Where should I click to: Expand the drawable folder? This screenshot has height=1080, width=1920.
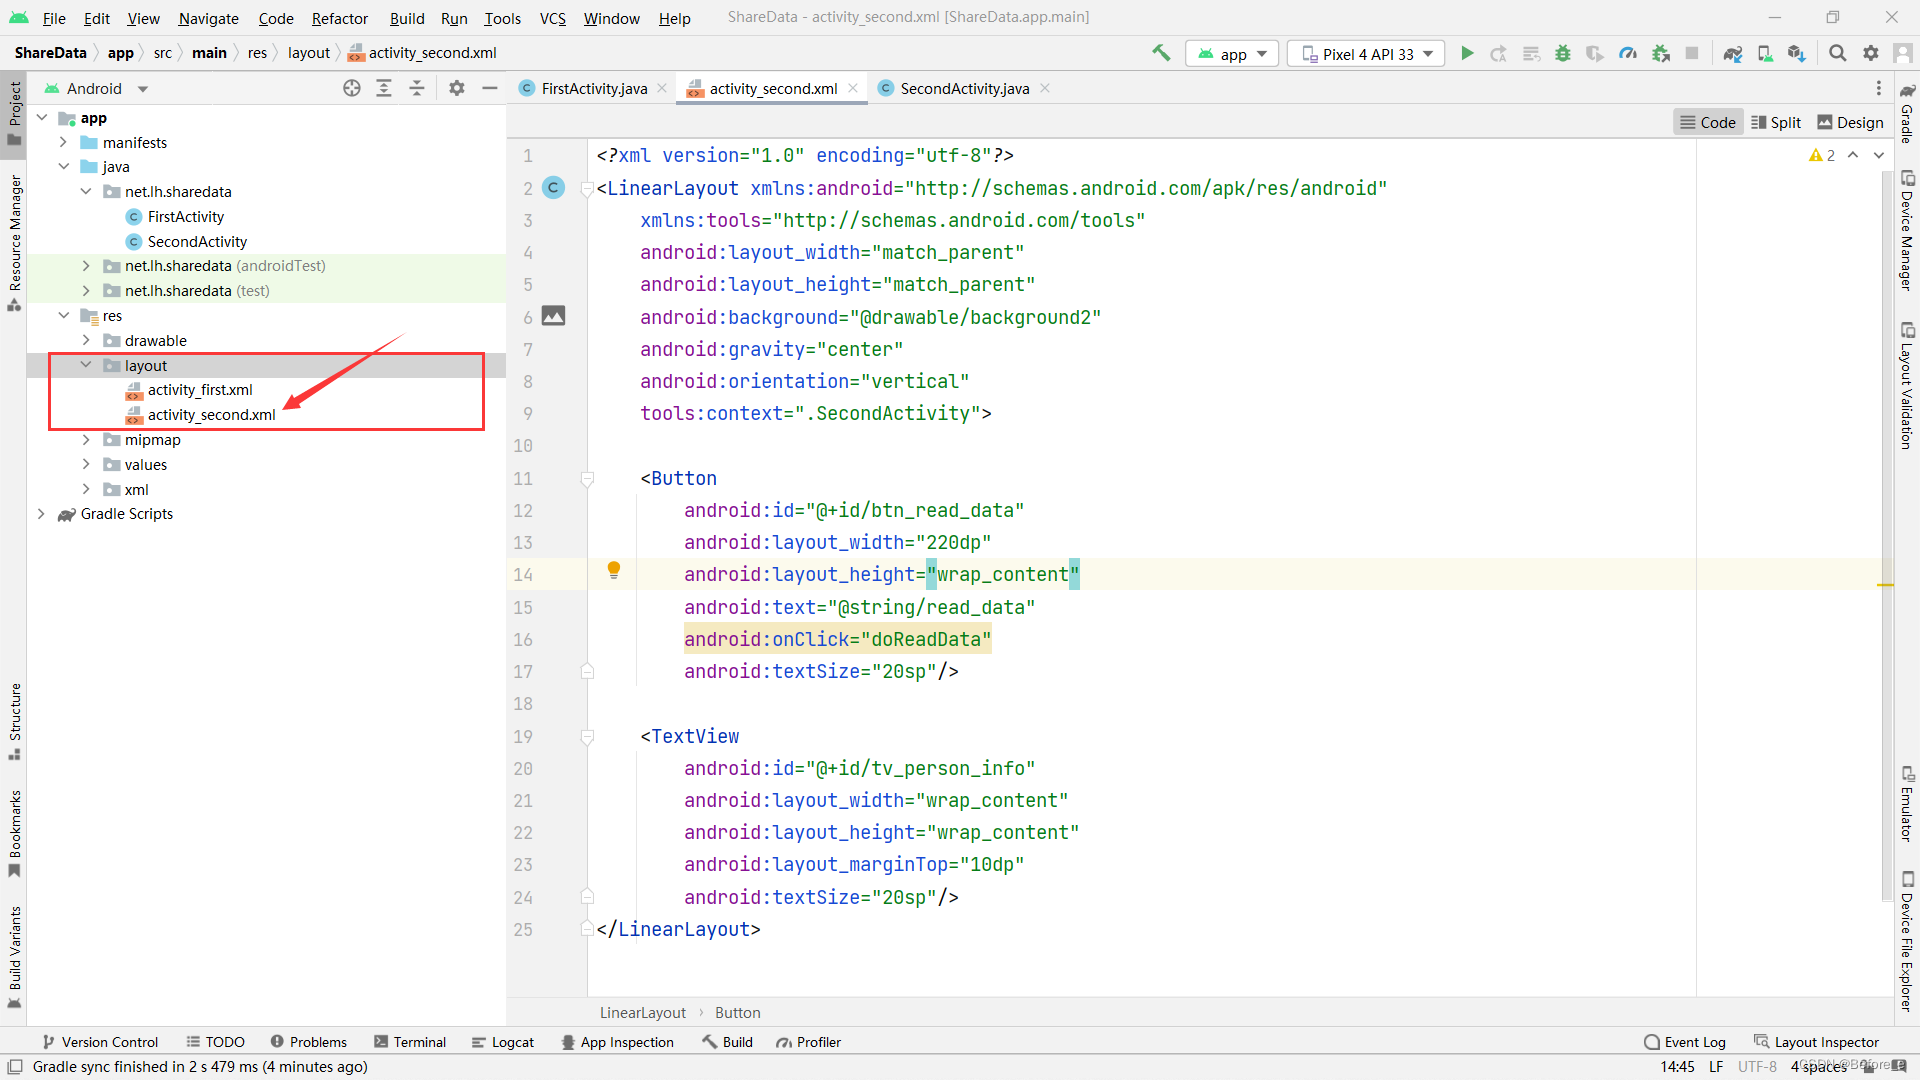86,341
